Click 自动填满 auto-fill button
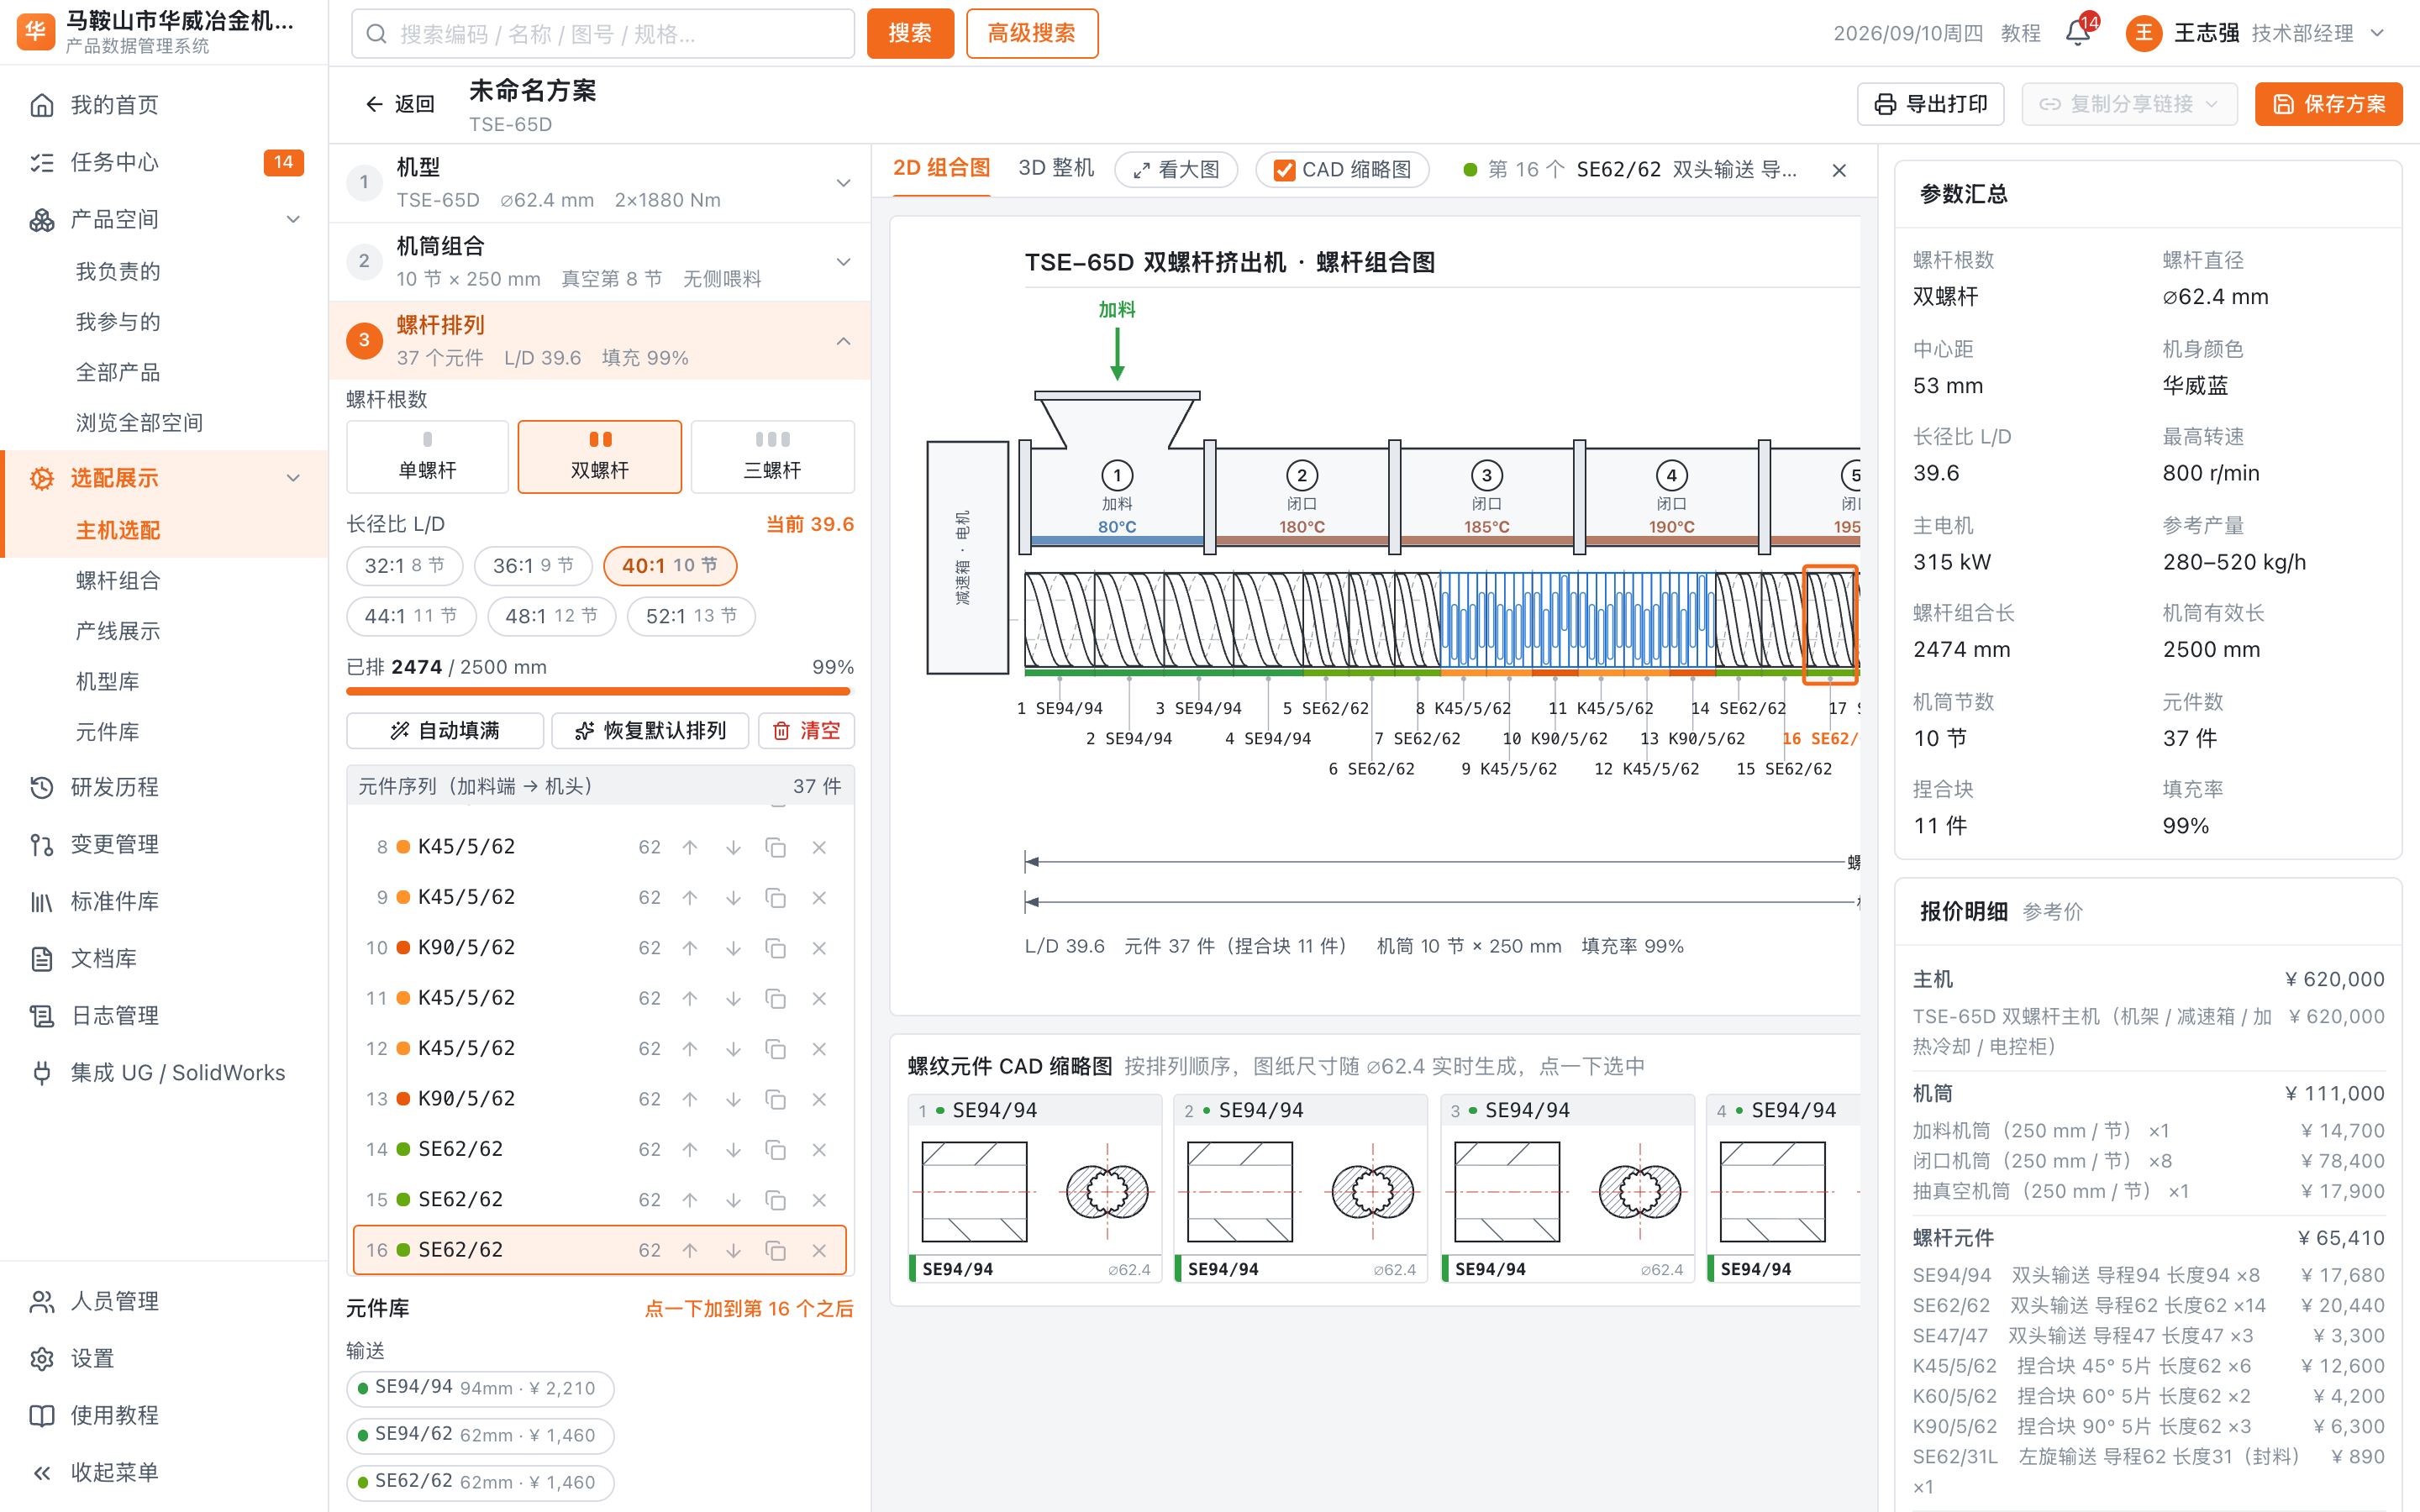The width and height of the screenshot is (2420, 1512). click(x=445, y=730)
